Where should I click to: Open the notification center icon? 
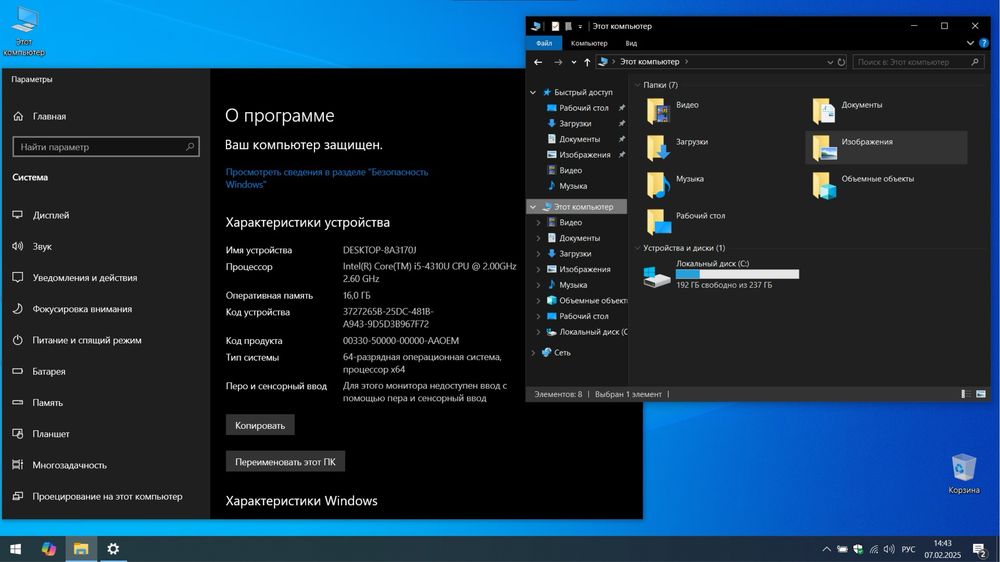click(x=980, y=549)
